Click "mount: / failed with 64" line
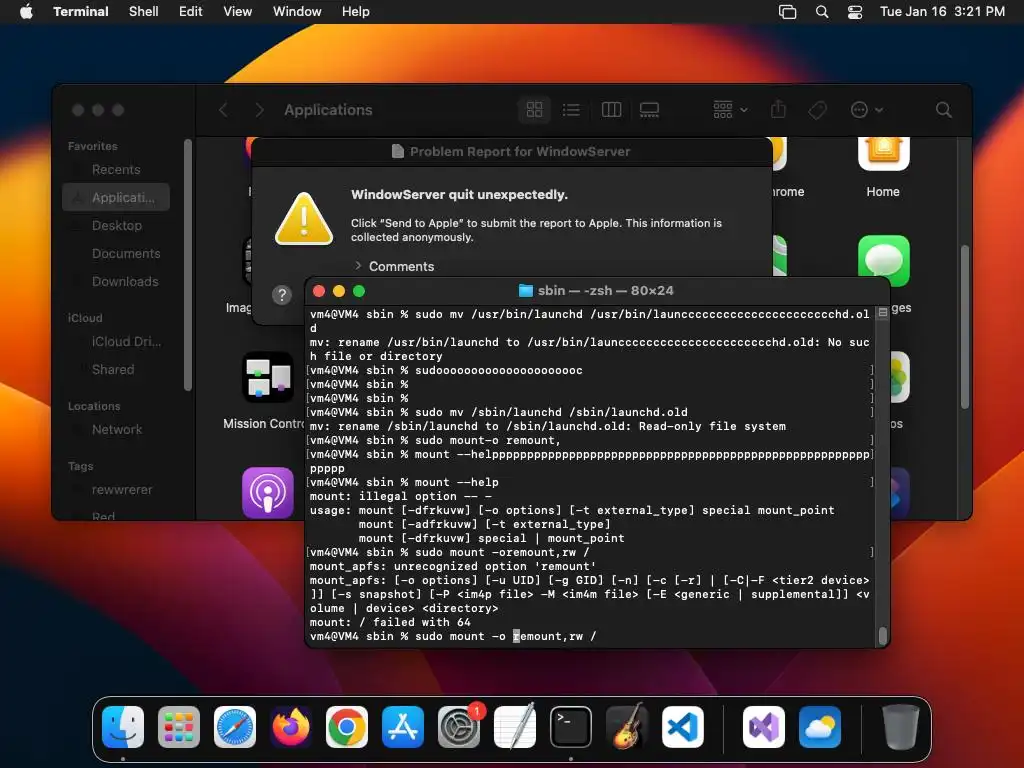1024x768 pixels. tap(390, 622)
